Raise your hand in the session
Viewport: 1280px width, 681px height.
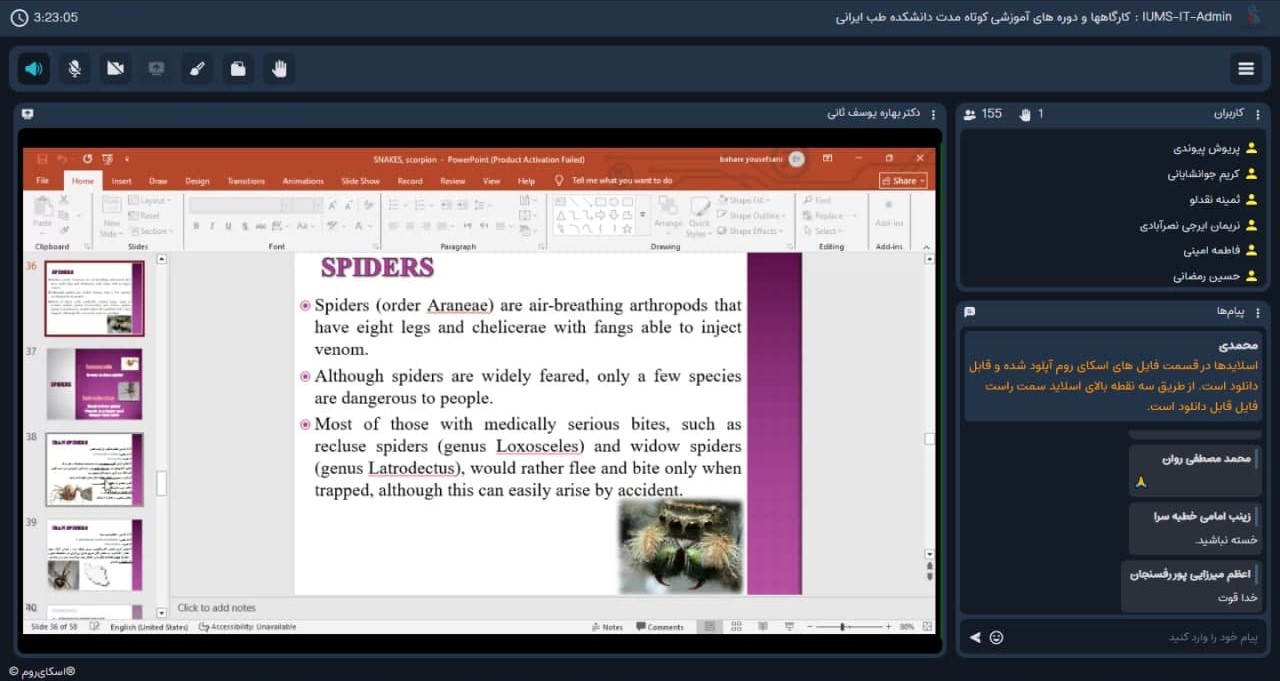[x=279, y=68]
